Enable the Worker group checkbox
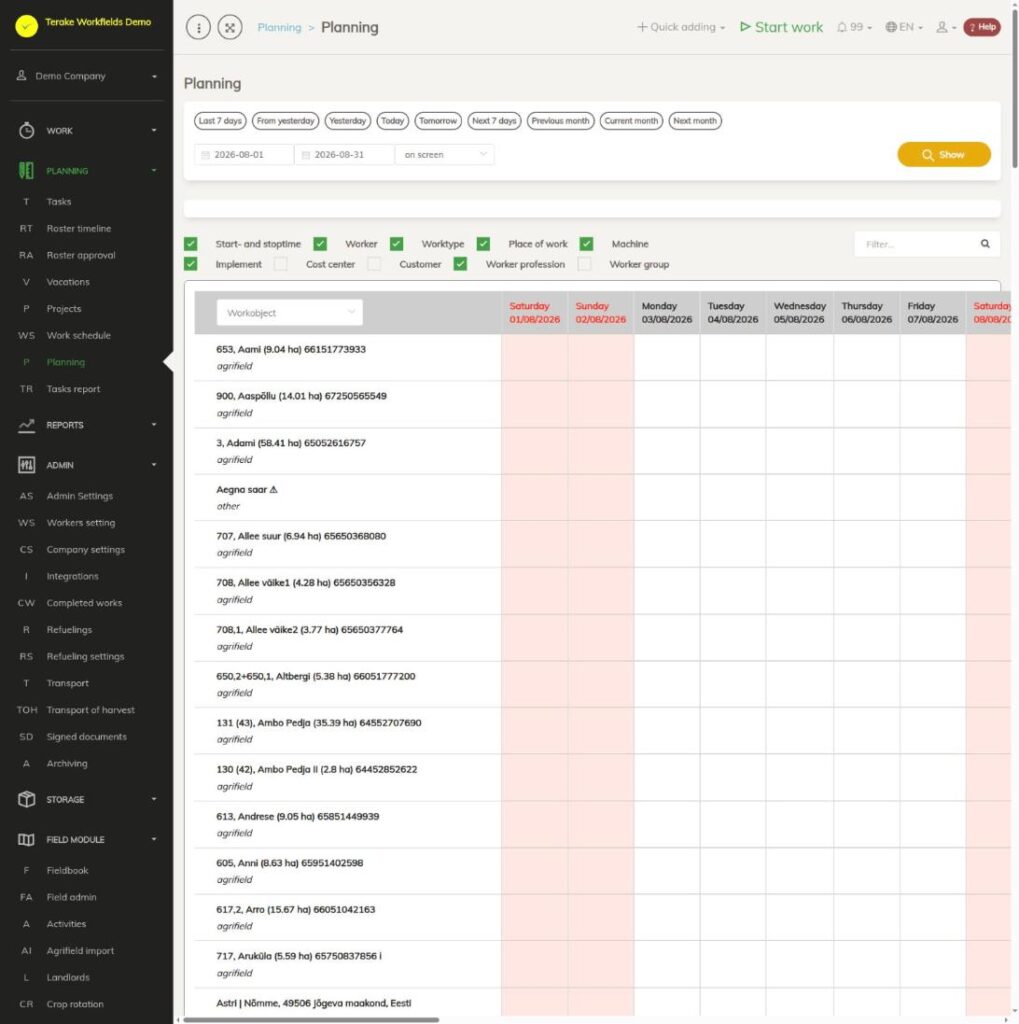 (585, 264)
